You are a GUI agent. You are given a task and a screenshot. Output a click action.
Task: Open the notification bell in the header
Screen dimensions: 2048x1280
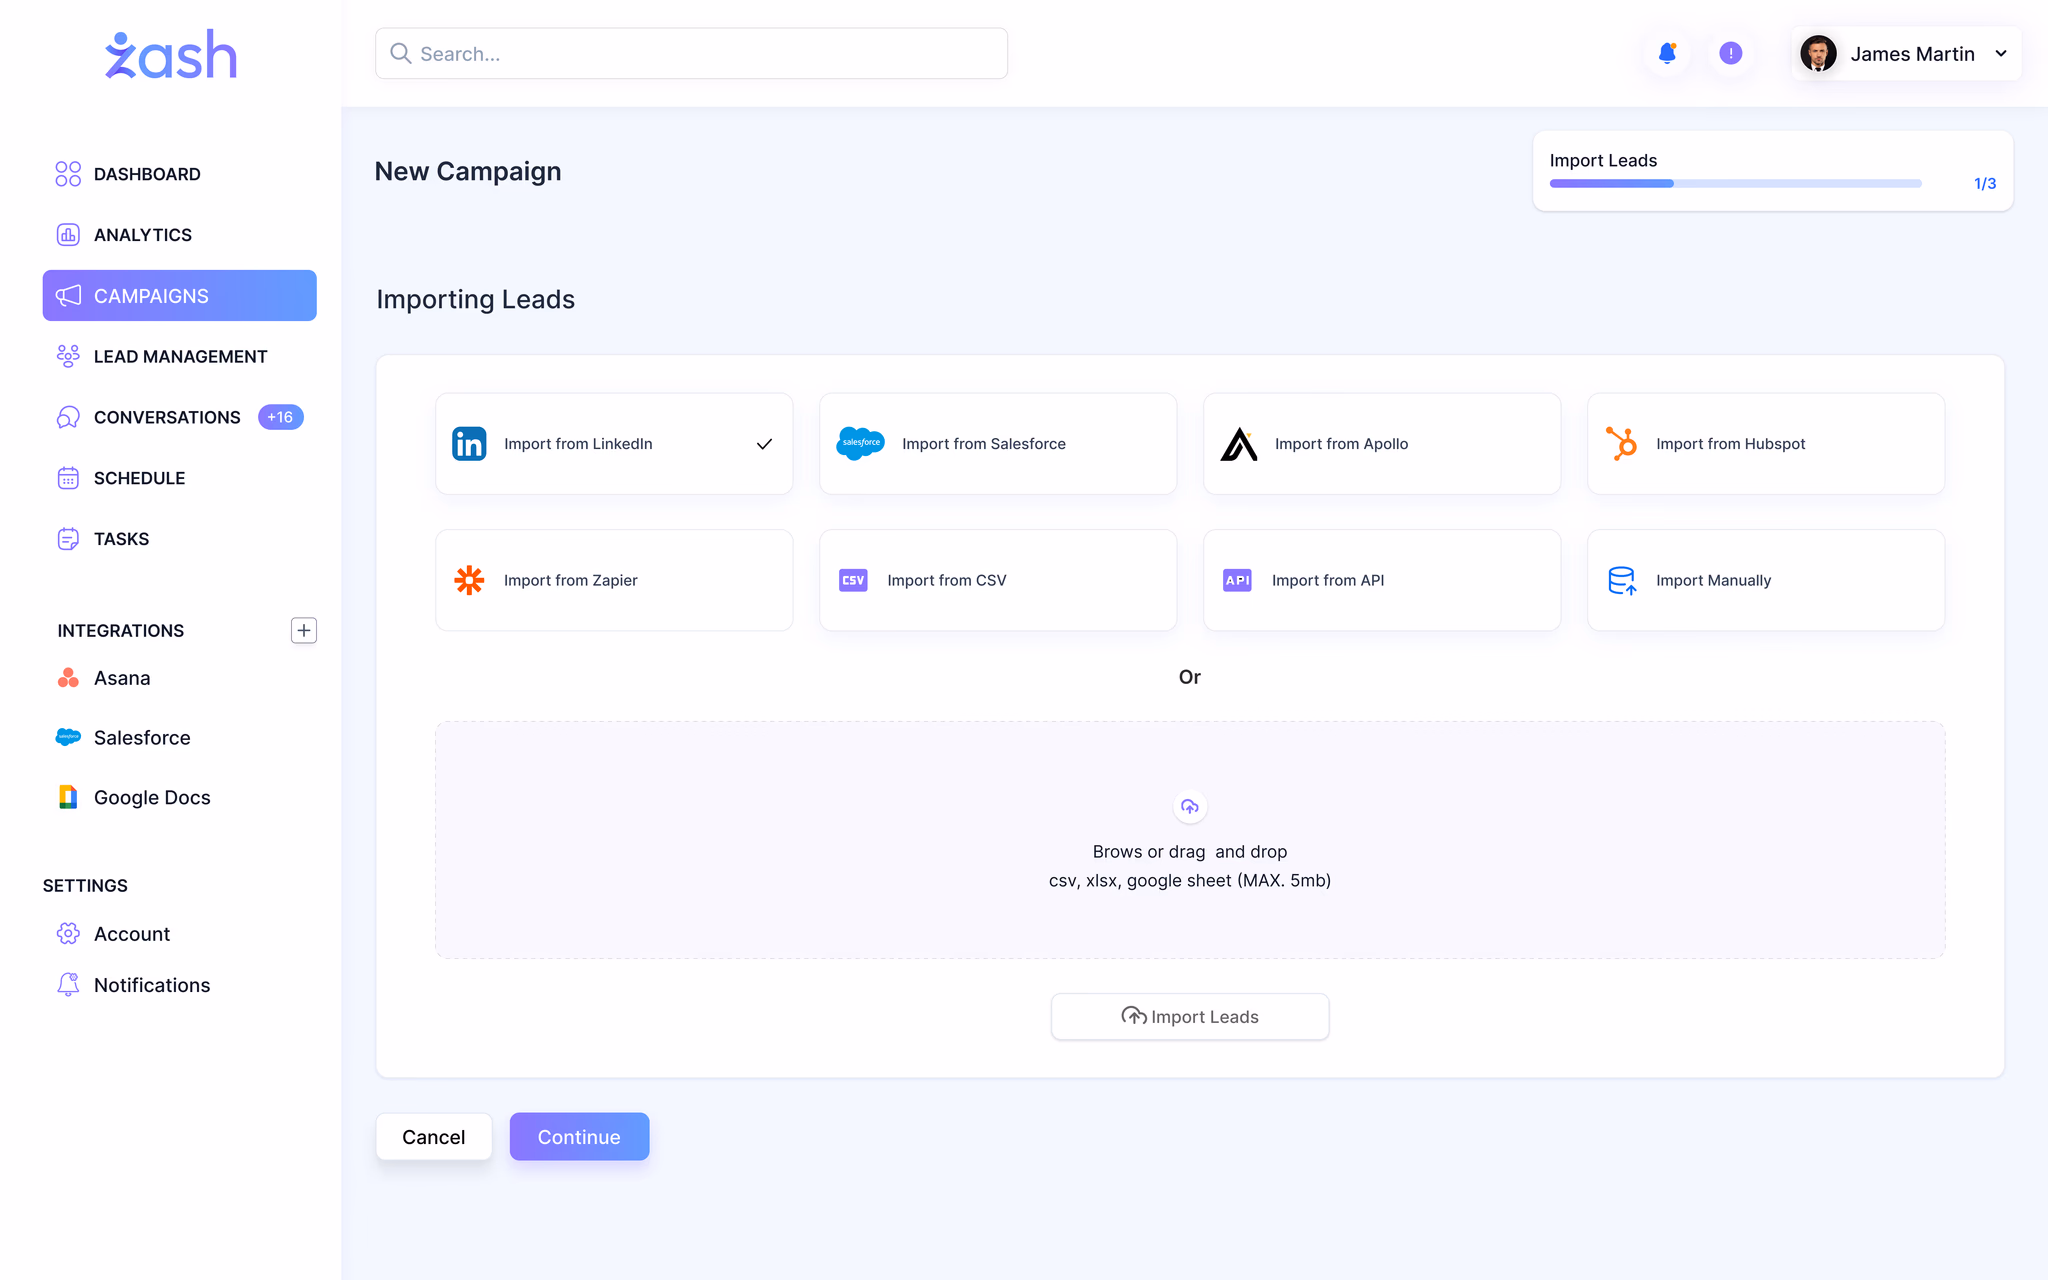click(1667, 54)
